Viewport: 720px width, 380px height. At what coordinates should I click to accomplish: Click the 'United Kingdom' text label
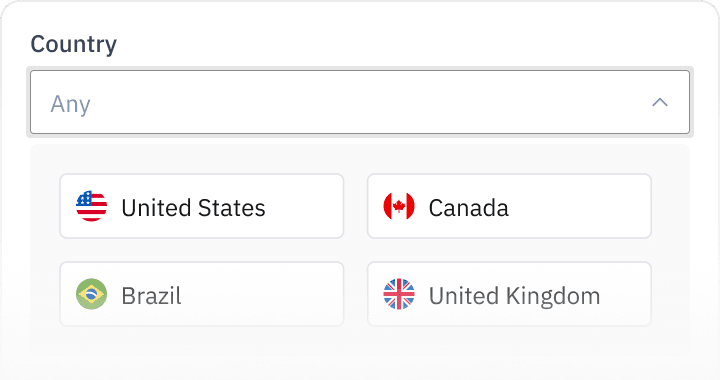tap(514, 296)
